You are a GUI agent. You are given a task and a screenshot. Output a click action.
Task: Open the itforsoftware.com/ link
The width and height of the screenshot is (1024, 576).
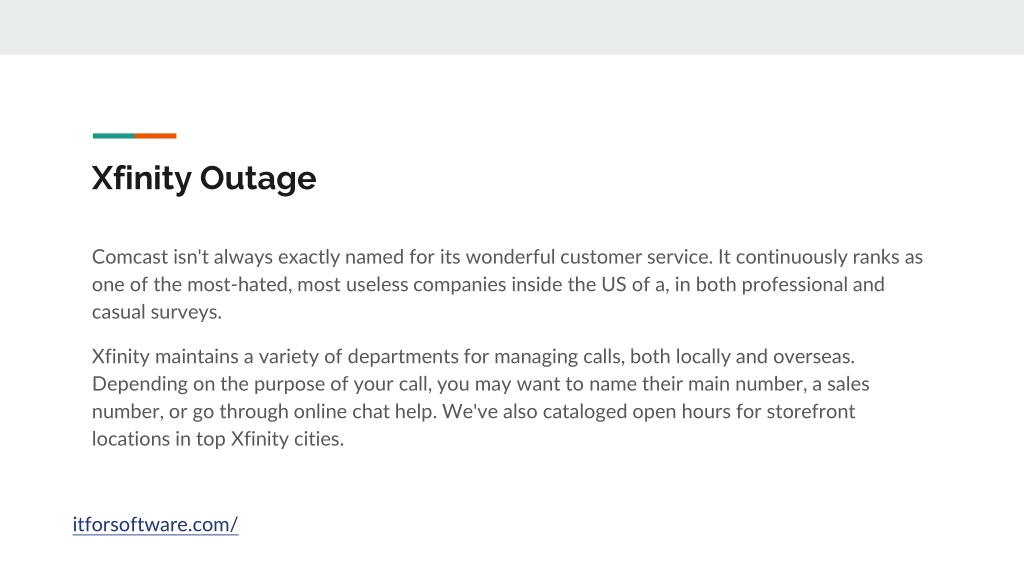[155, 524]
